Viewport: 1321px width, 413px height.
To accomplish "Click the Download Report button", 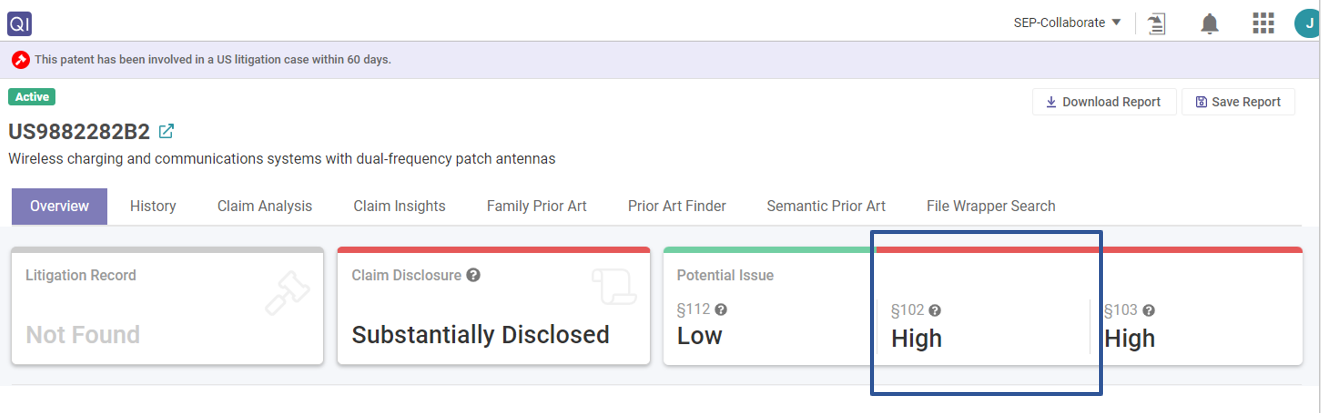I will 1103,102.
